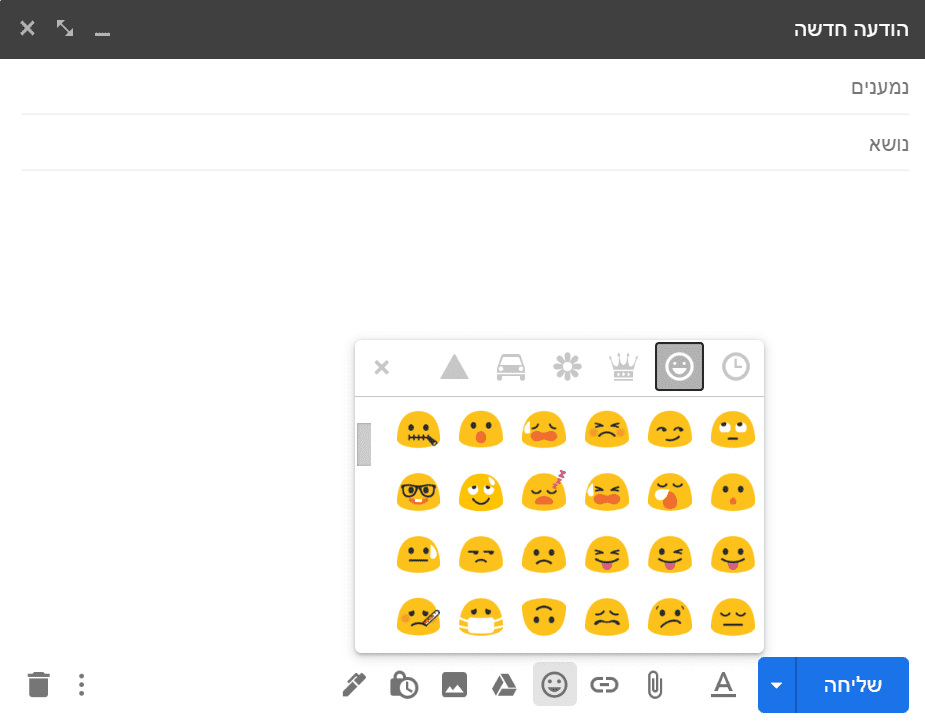Insert the unamused face emoji
The image size is (925, 726).
coord(481,554)
